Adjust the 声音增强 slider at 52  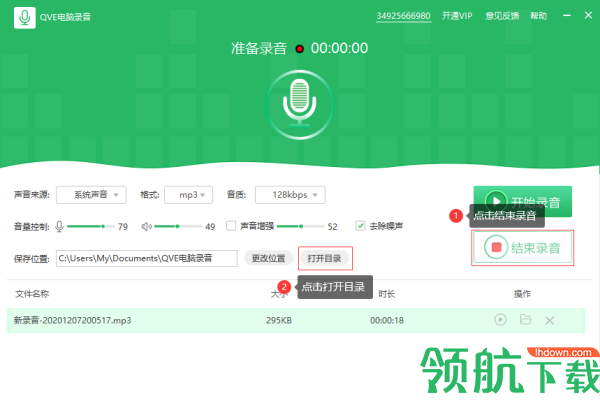pos(300,227)
